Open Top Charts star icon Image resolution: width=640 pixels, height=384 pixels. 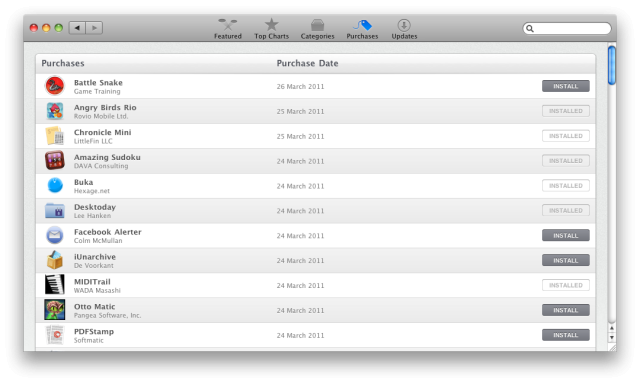(x=271, y=25)
